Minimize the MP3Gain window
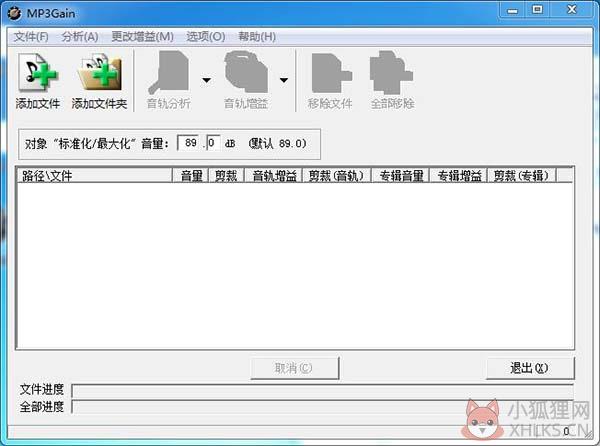The height and width of the screenshot is (446, 600). click(512, 10)
